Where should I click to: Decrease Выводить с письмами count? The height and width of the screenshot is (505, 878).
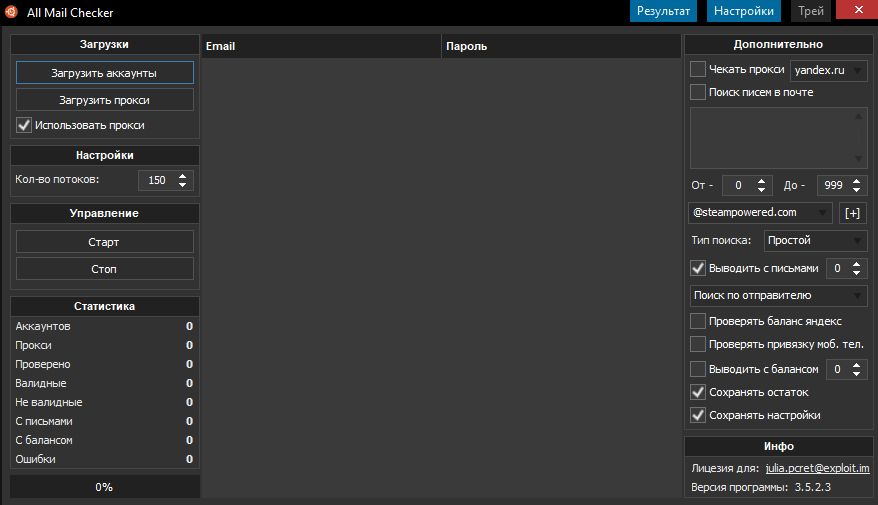pos(856,272)
